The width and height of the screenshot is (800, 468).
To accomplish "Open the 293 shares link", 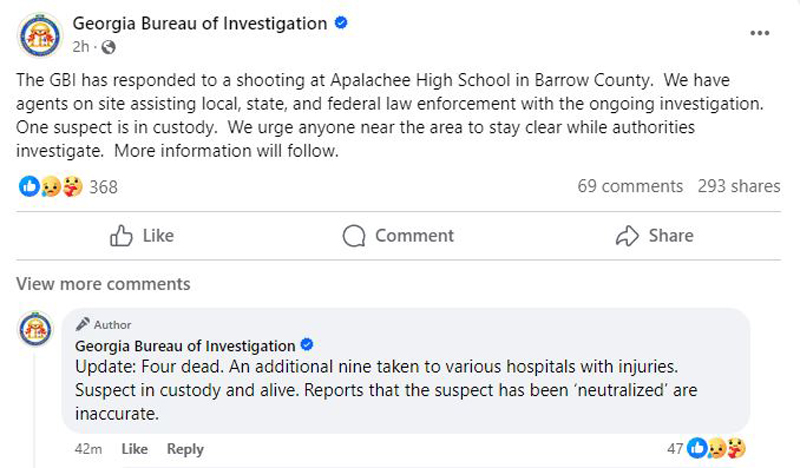I will point(739,186).
